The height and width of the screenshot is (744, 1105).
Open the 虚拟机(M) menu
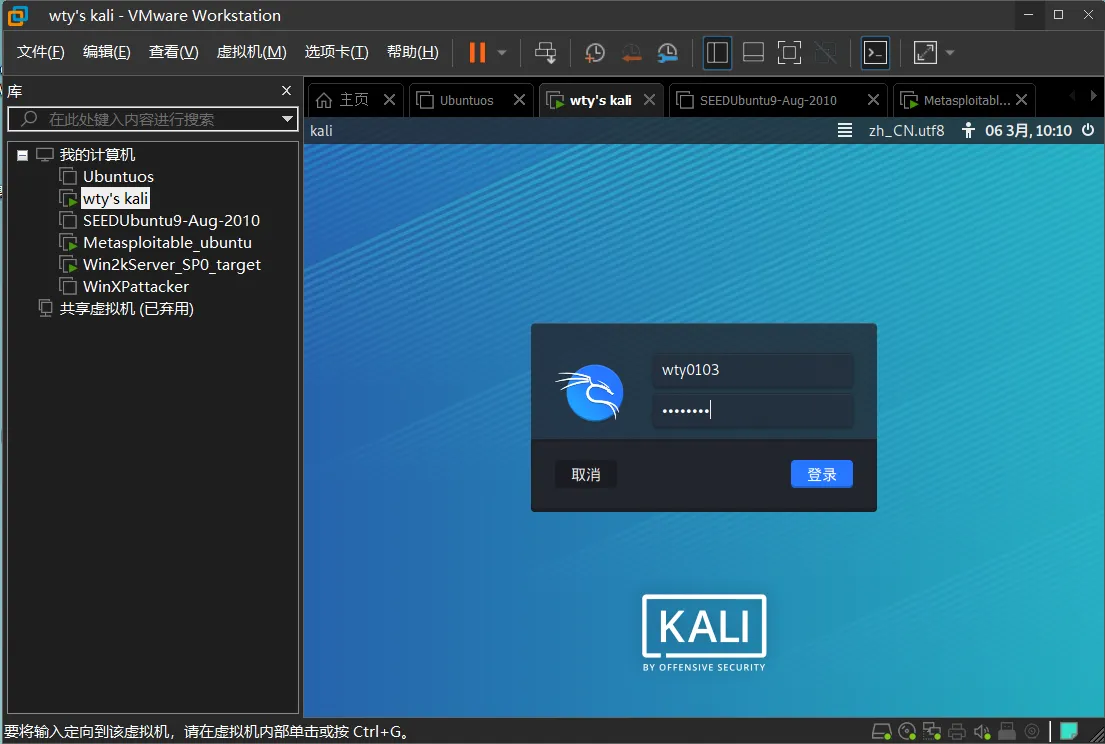pyautogui.click(x=252, y=52)
